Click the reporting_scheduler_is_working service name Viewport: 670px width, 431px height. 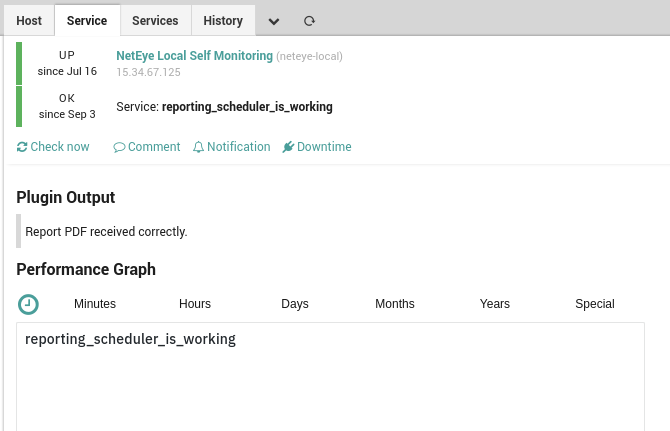pyautogui.click(x=247, y=107)
